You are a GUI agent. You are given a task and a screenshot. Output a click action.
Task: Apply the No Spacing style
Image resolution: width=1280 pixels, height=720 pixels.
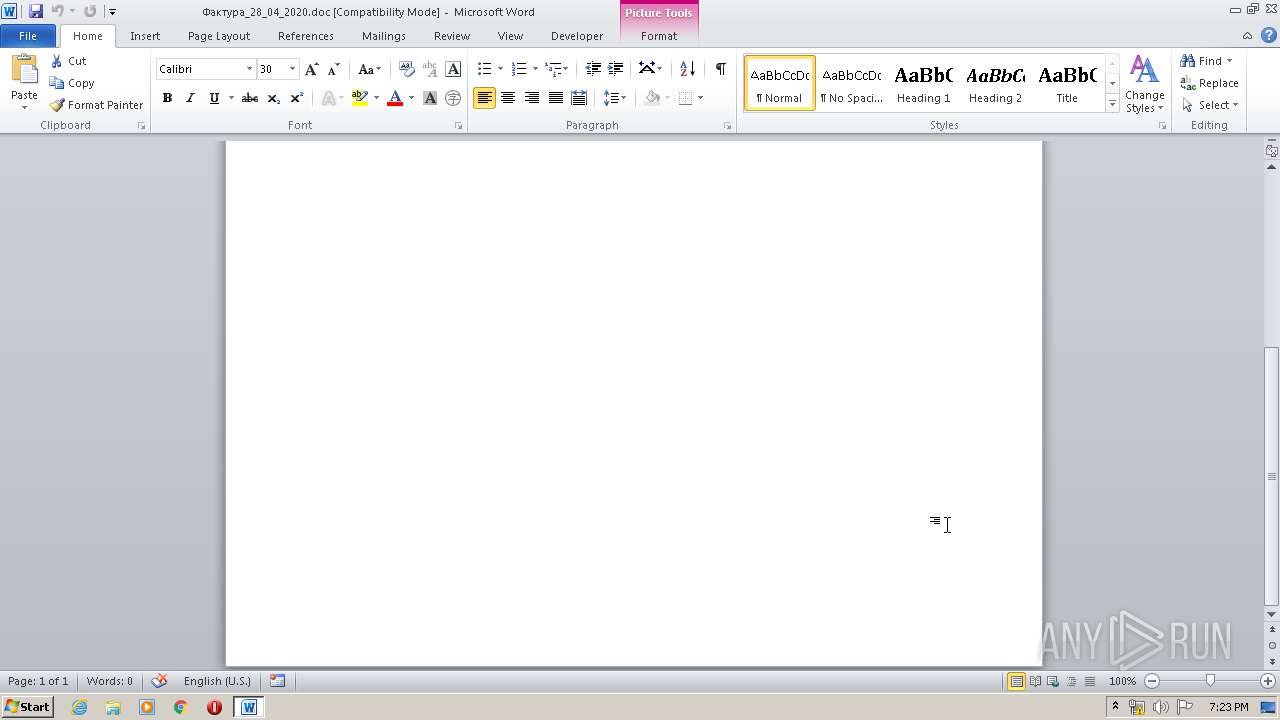pos(851,83)
